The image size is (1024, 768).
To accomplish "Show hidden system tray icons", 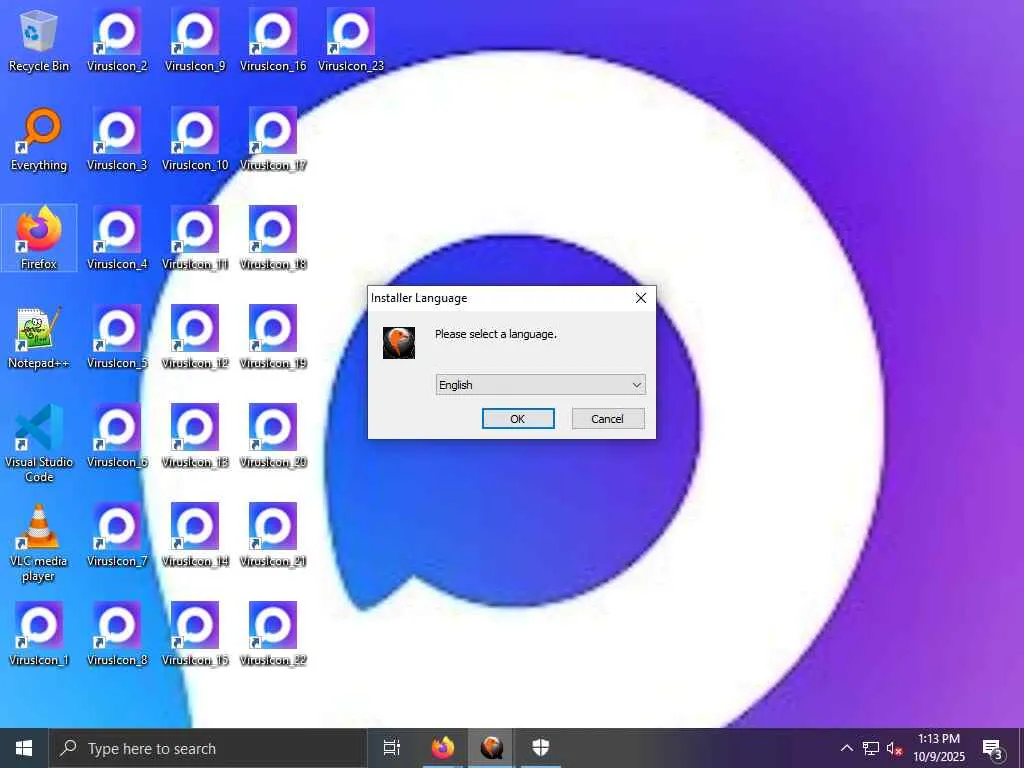I will click(x=846, y=748).
